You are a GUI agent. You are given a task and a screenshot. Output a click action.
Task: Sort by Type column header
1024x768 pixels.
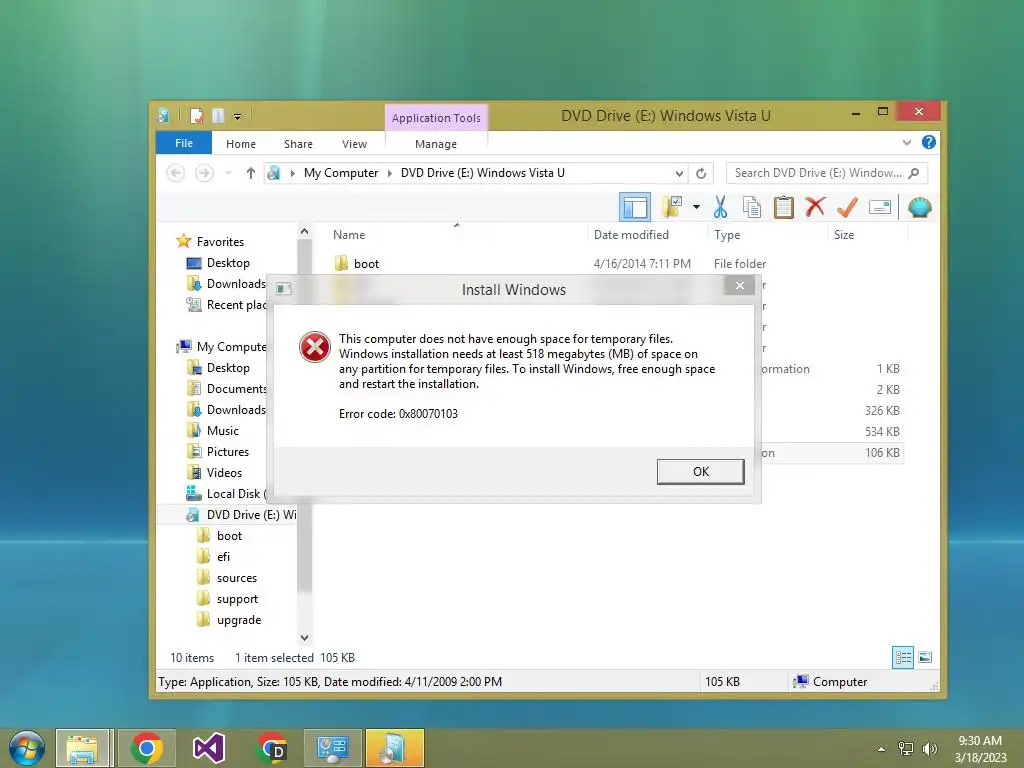pos(727,235)
